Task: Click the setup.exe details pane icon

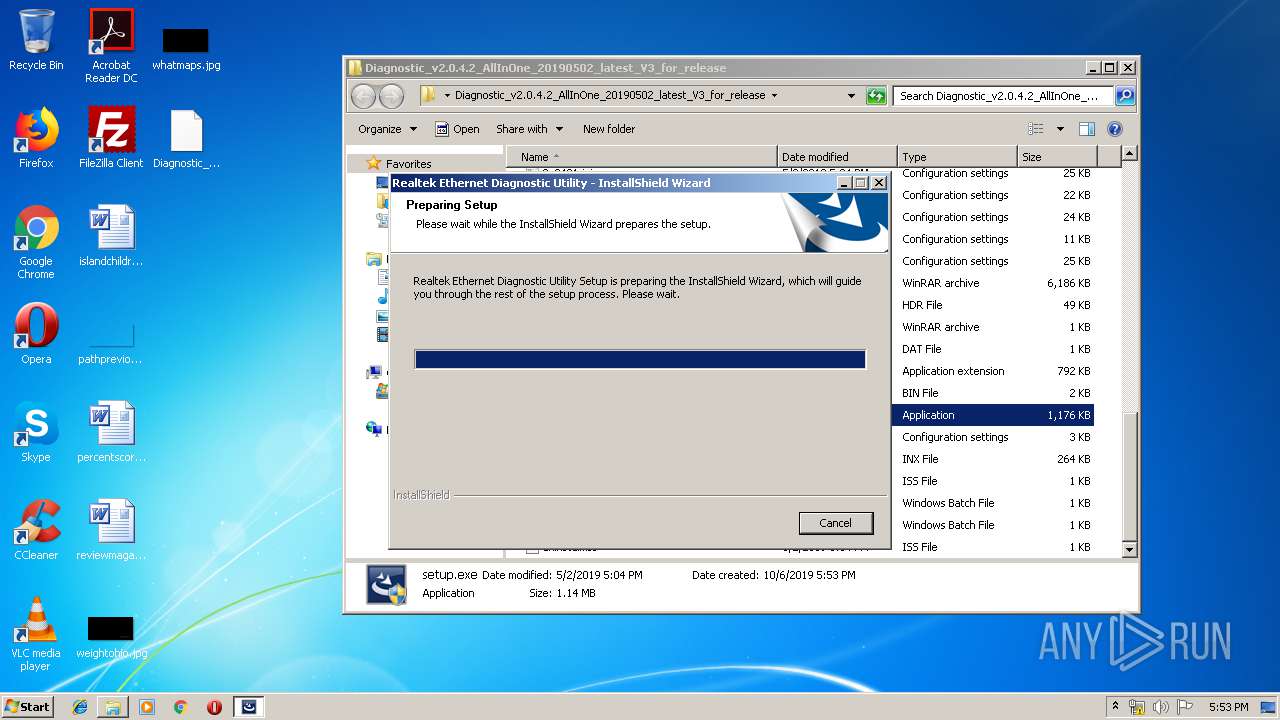Action: coord(386,585)
